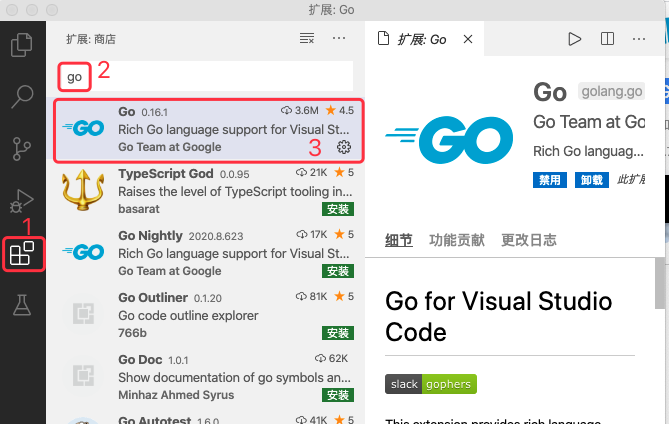Click the extension search input field
Screen dimensions: 669x424
click(x=220, y=76)
